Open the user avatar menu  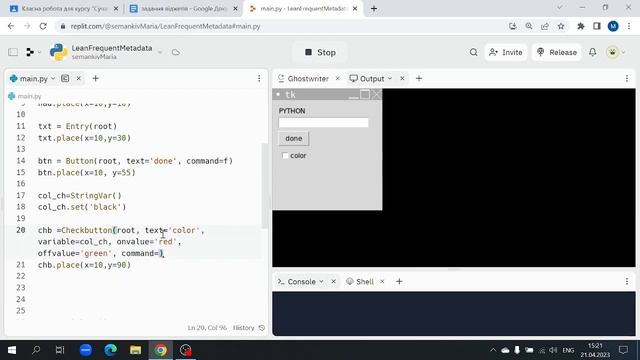[613, 52]
